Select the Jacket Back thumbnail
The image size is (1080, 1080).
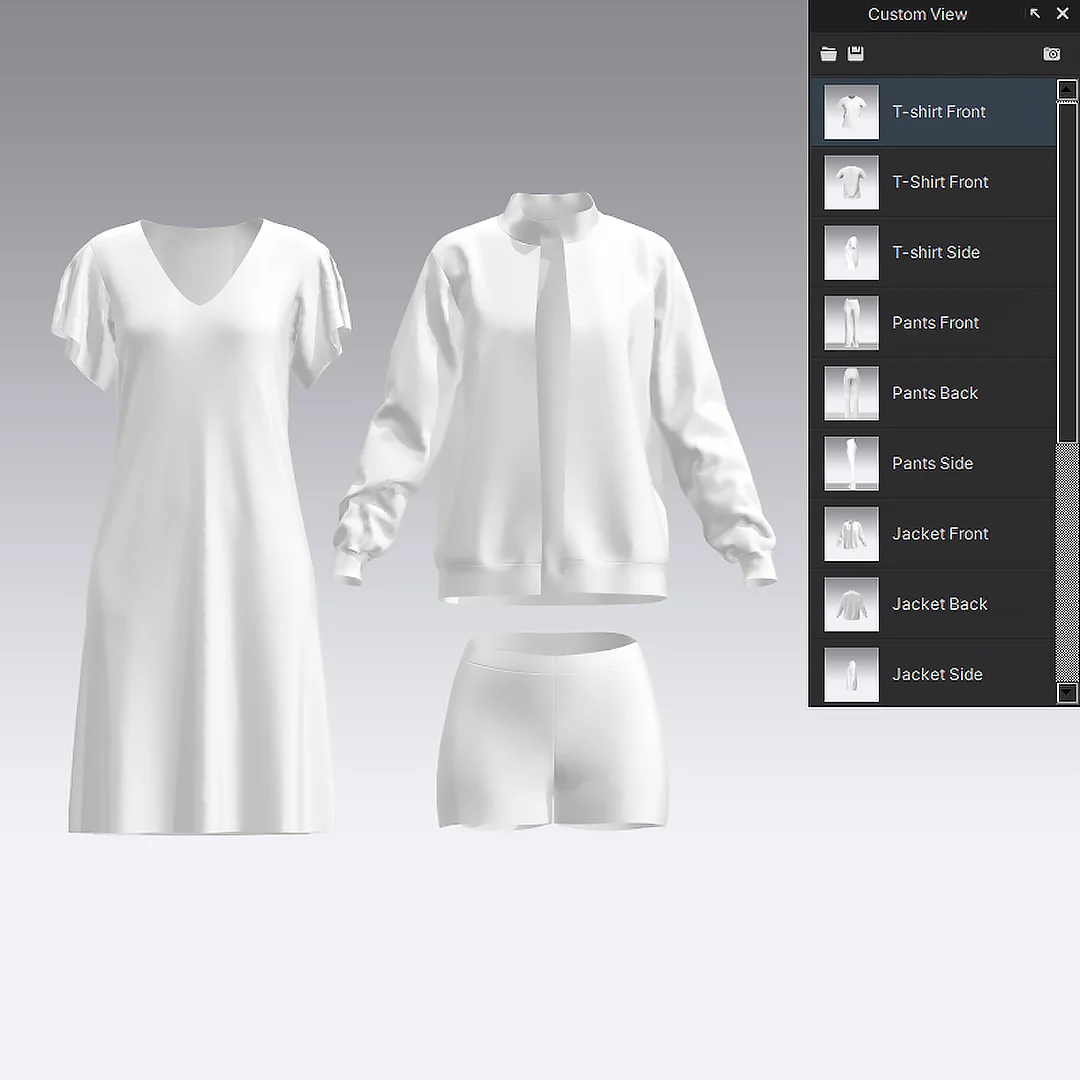click(851, 604)
